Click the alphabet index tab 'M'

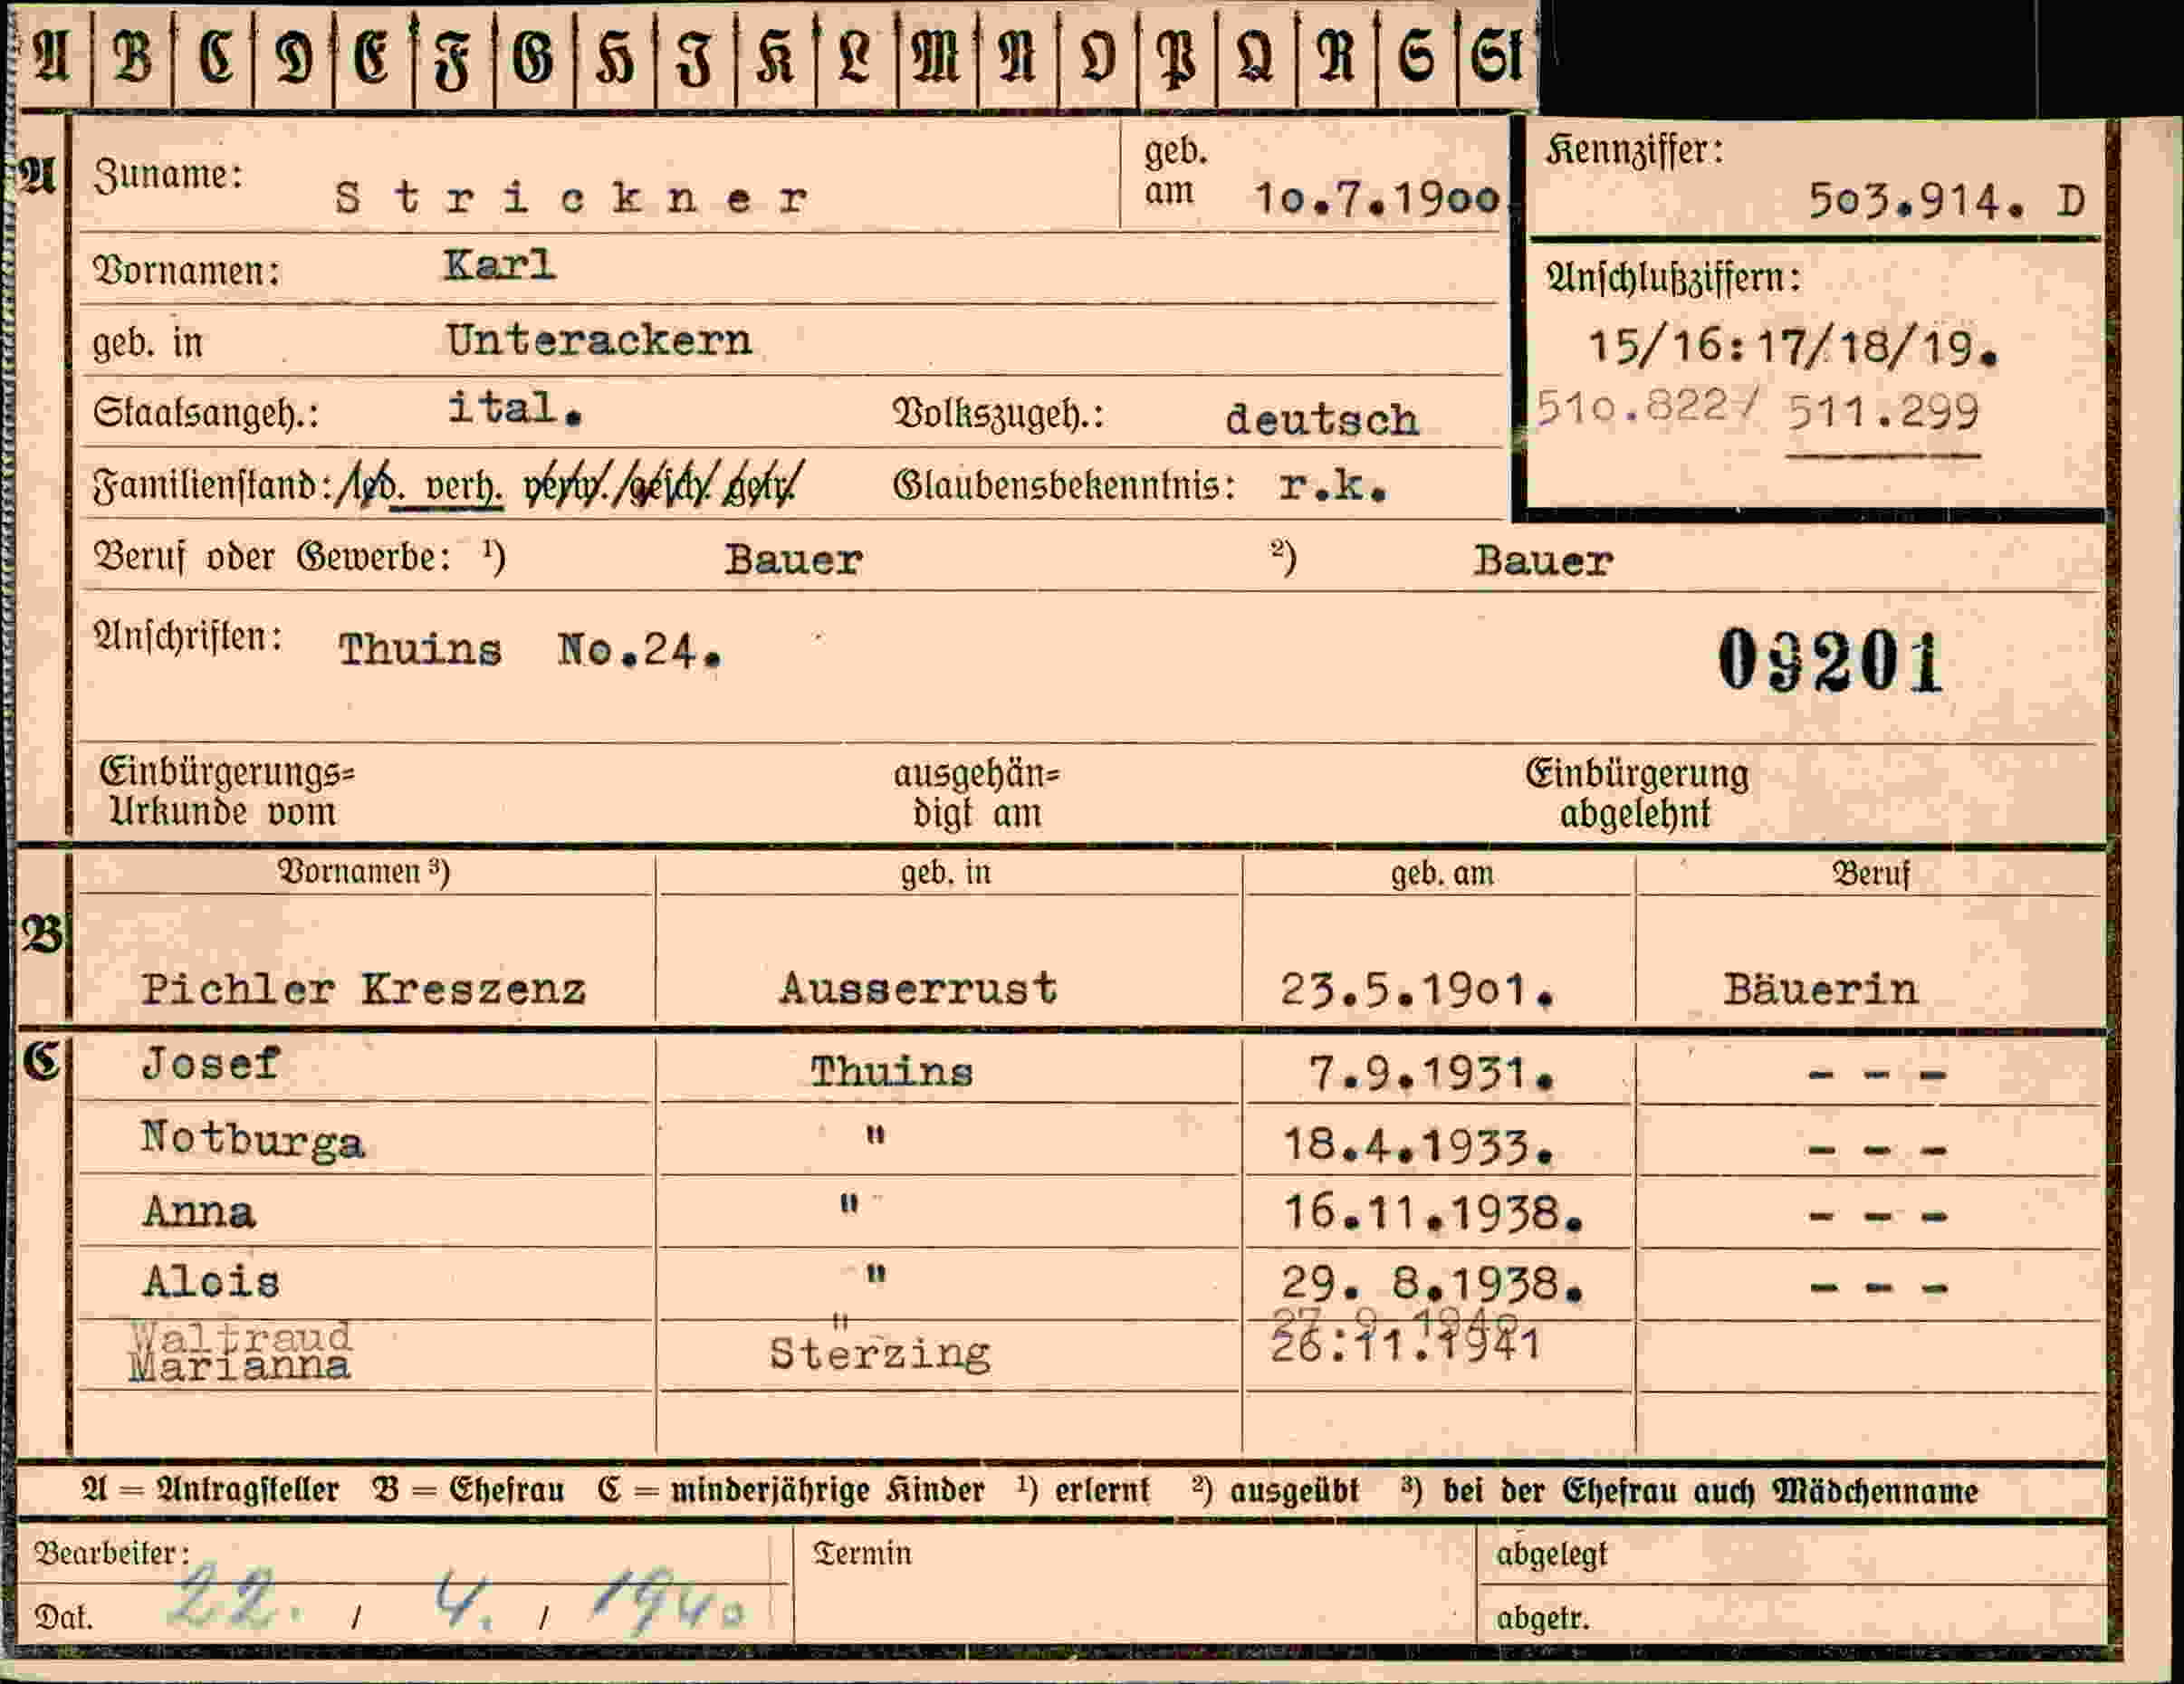point(937,55)
